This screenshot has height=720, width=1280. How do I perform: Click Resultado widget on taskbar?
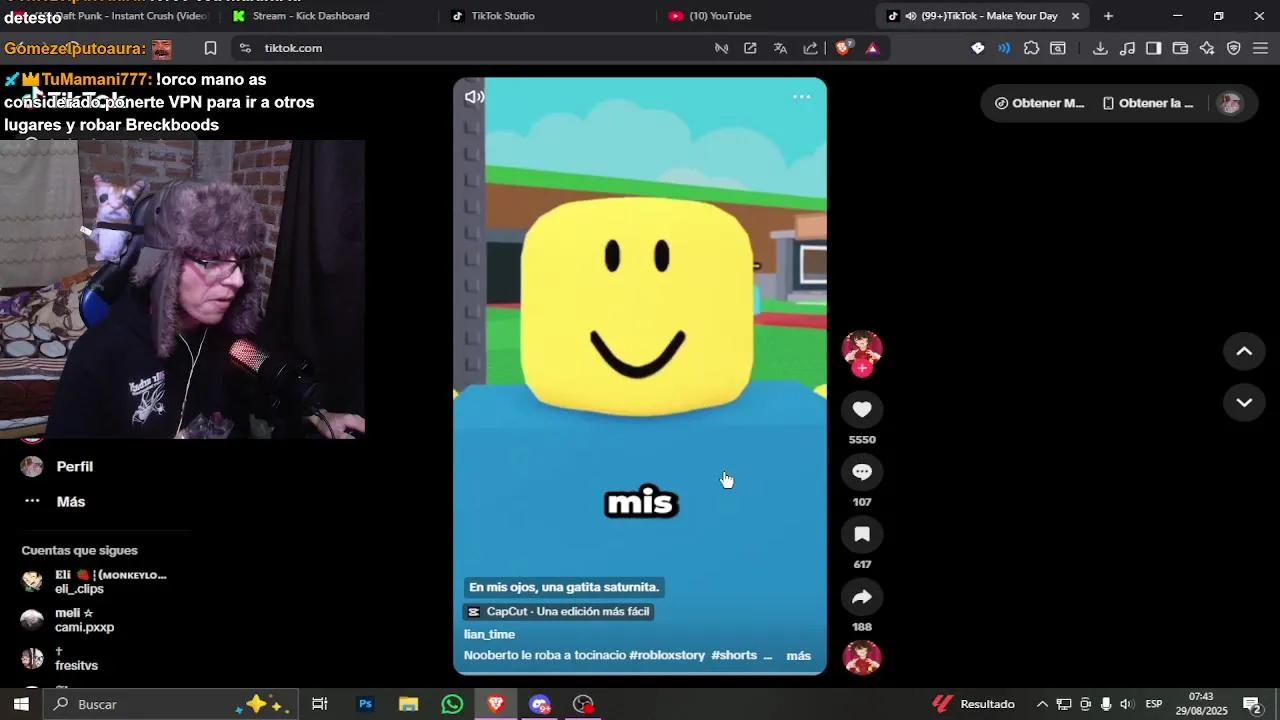(x=974, y=704)
